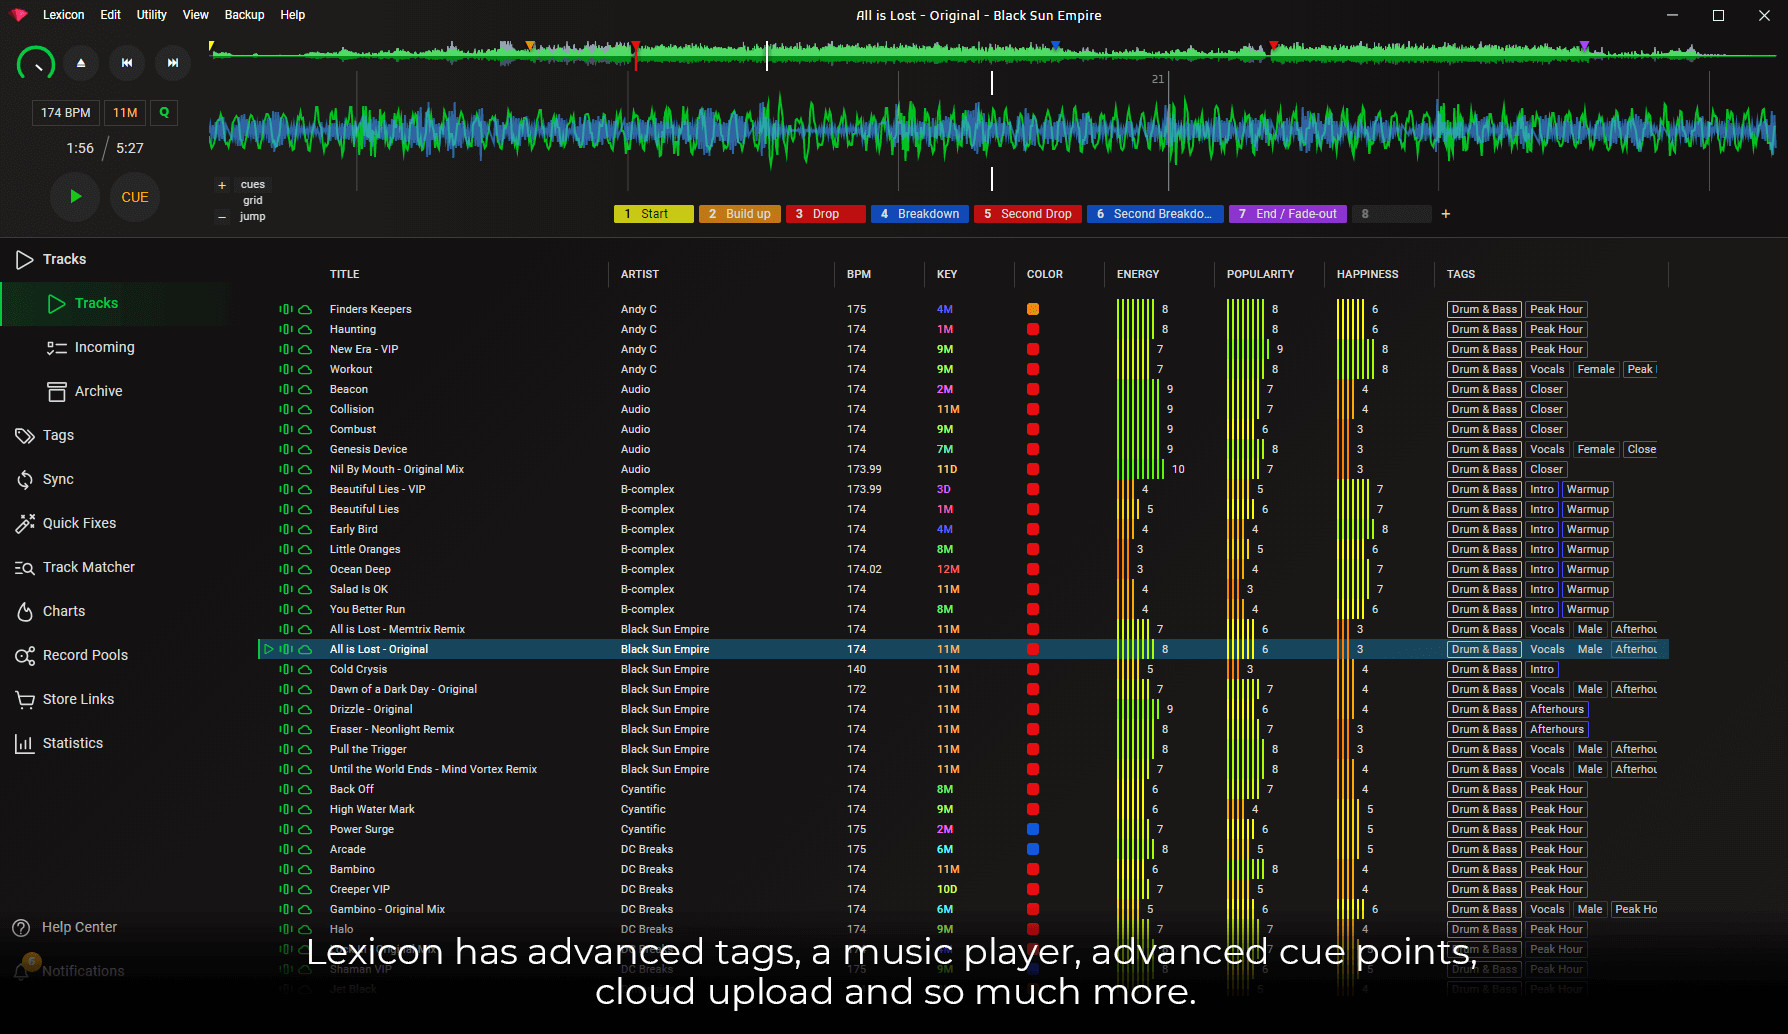
Task: Select cues mode
Action: (253, 185)
